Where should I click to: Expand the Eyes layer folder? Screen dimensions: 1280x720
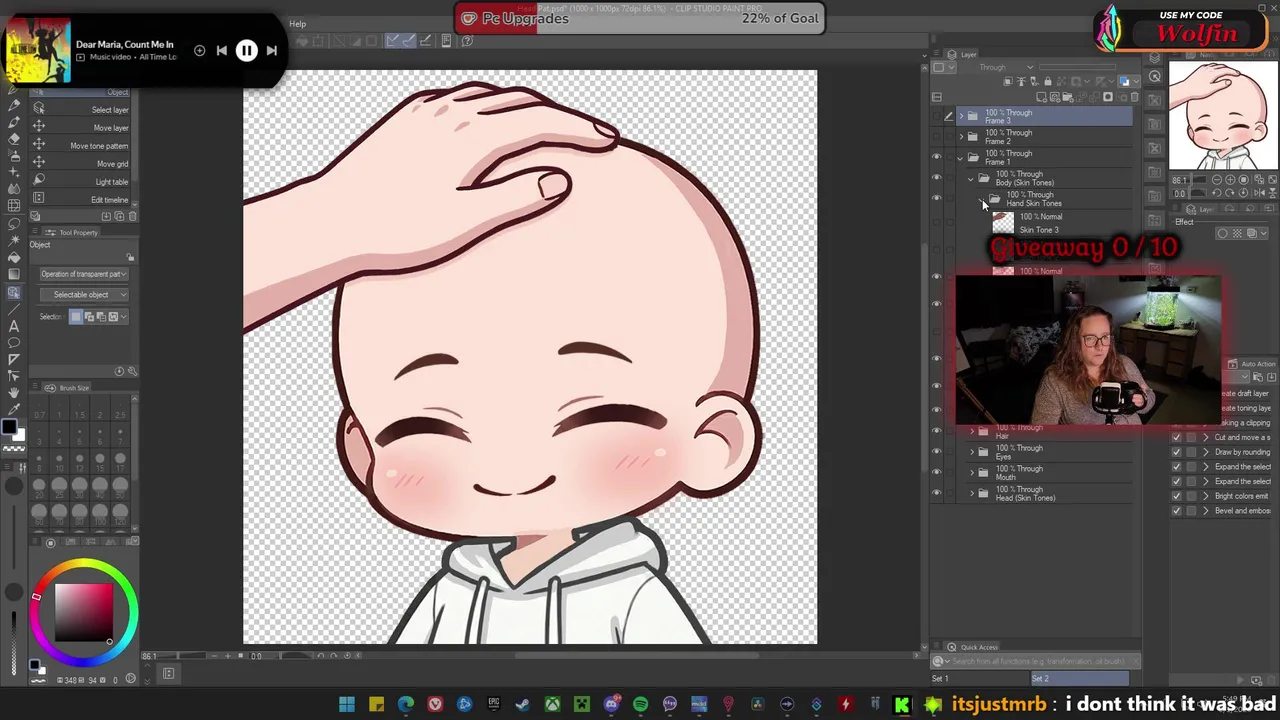pos(971,452)
